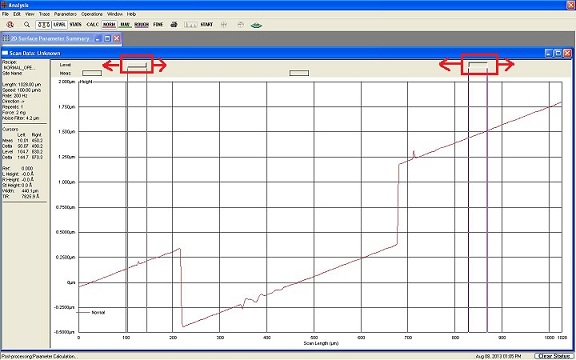Viewport: 576px width, 360px height.
Task: Click the left Level cursor handle
Action: click(137, 65)
